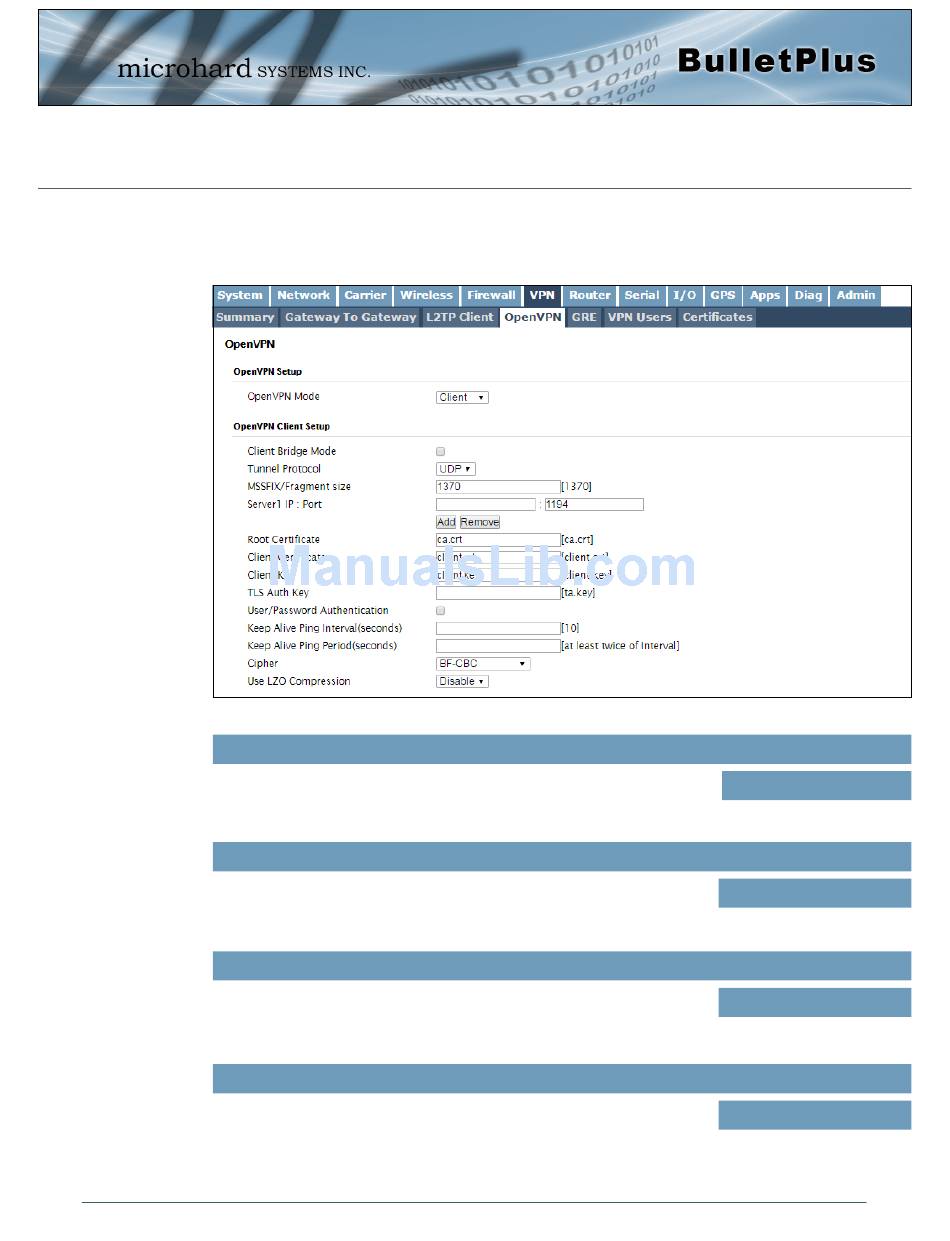Open the Apps tab
950x1241 pixels.
pos(765,296)
